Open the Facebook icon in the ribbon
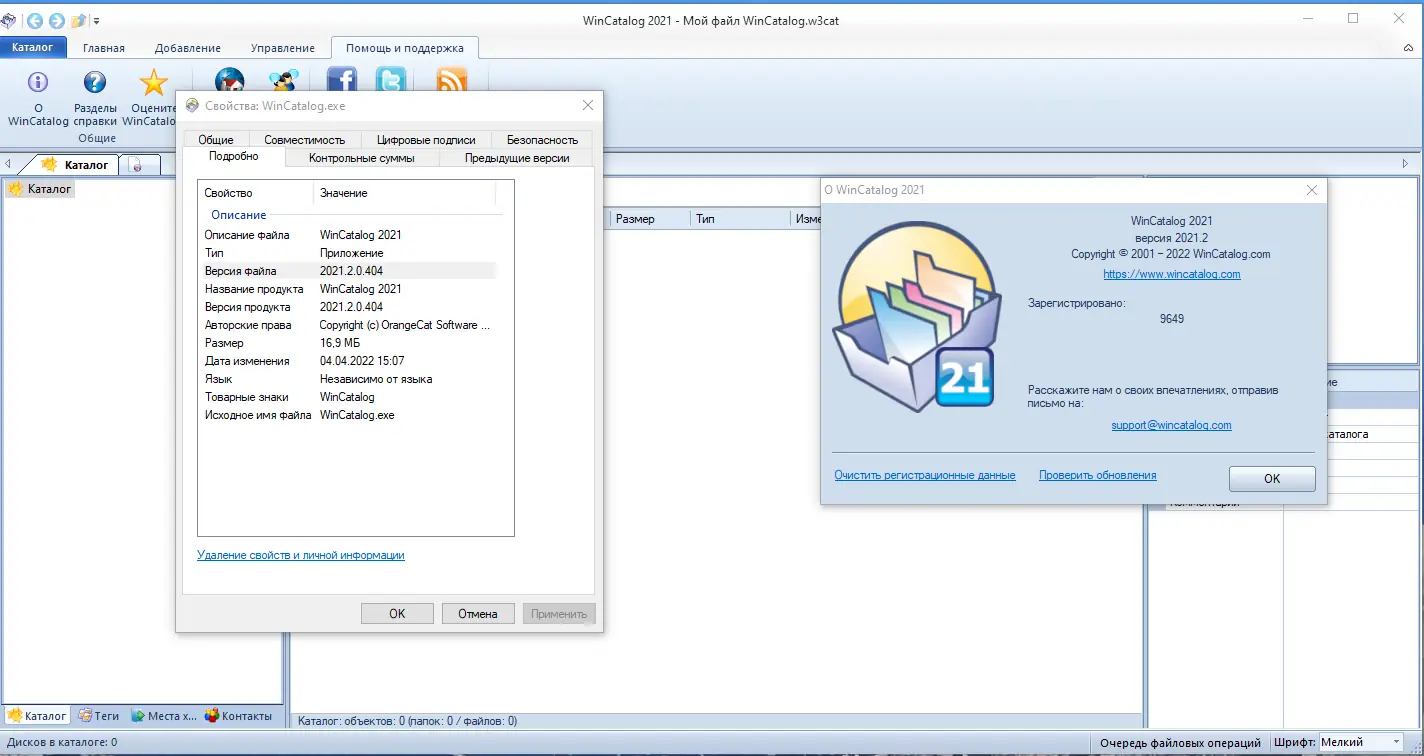The image size is (1424, 756). pos(343,80)
